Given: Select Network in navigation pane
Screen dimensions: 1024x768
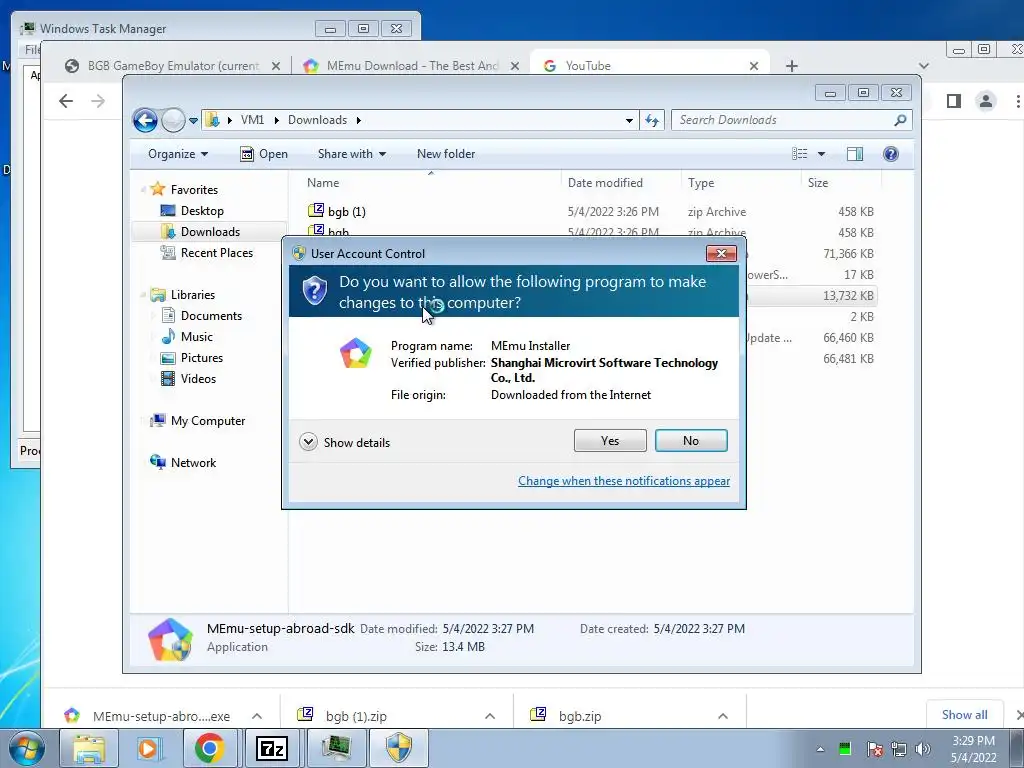Looking at the screenshot, I should pyautogui.click(x=193, y=463).
